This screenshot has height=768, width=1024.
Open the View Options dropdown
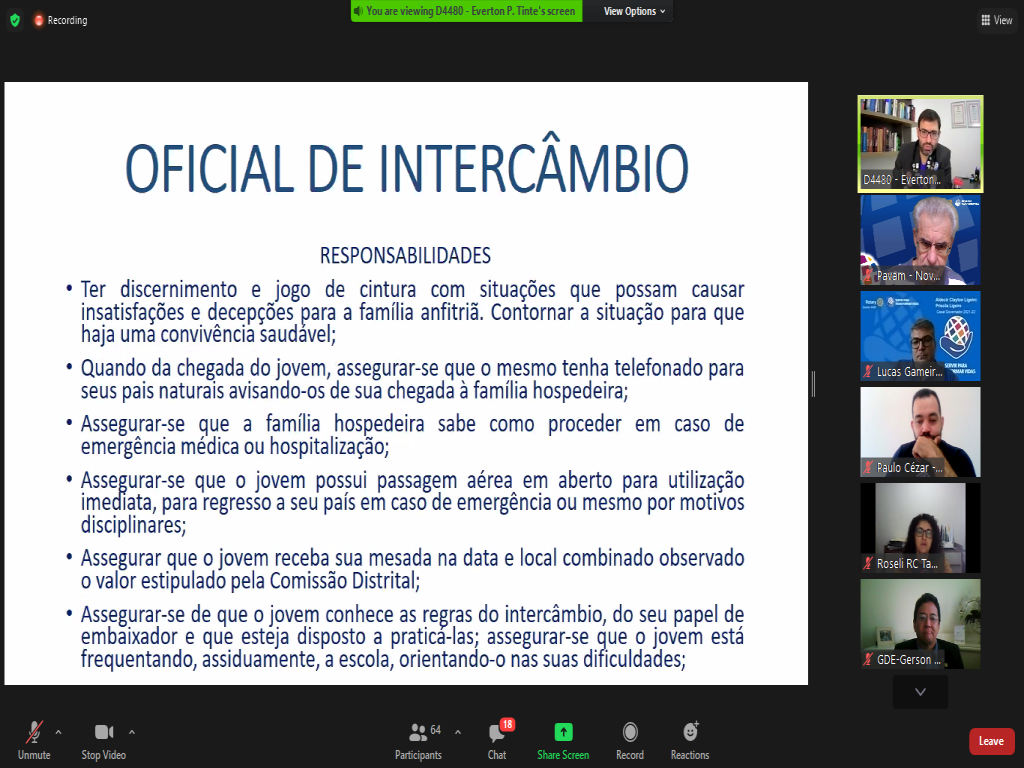(634, 11)
